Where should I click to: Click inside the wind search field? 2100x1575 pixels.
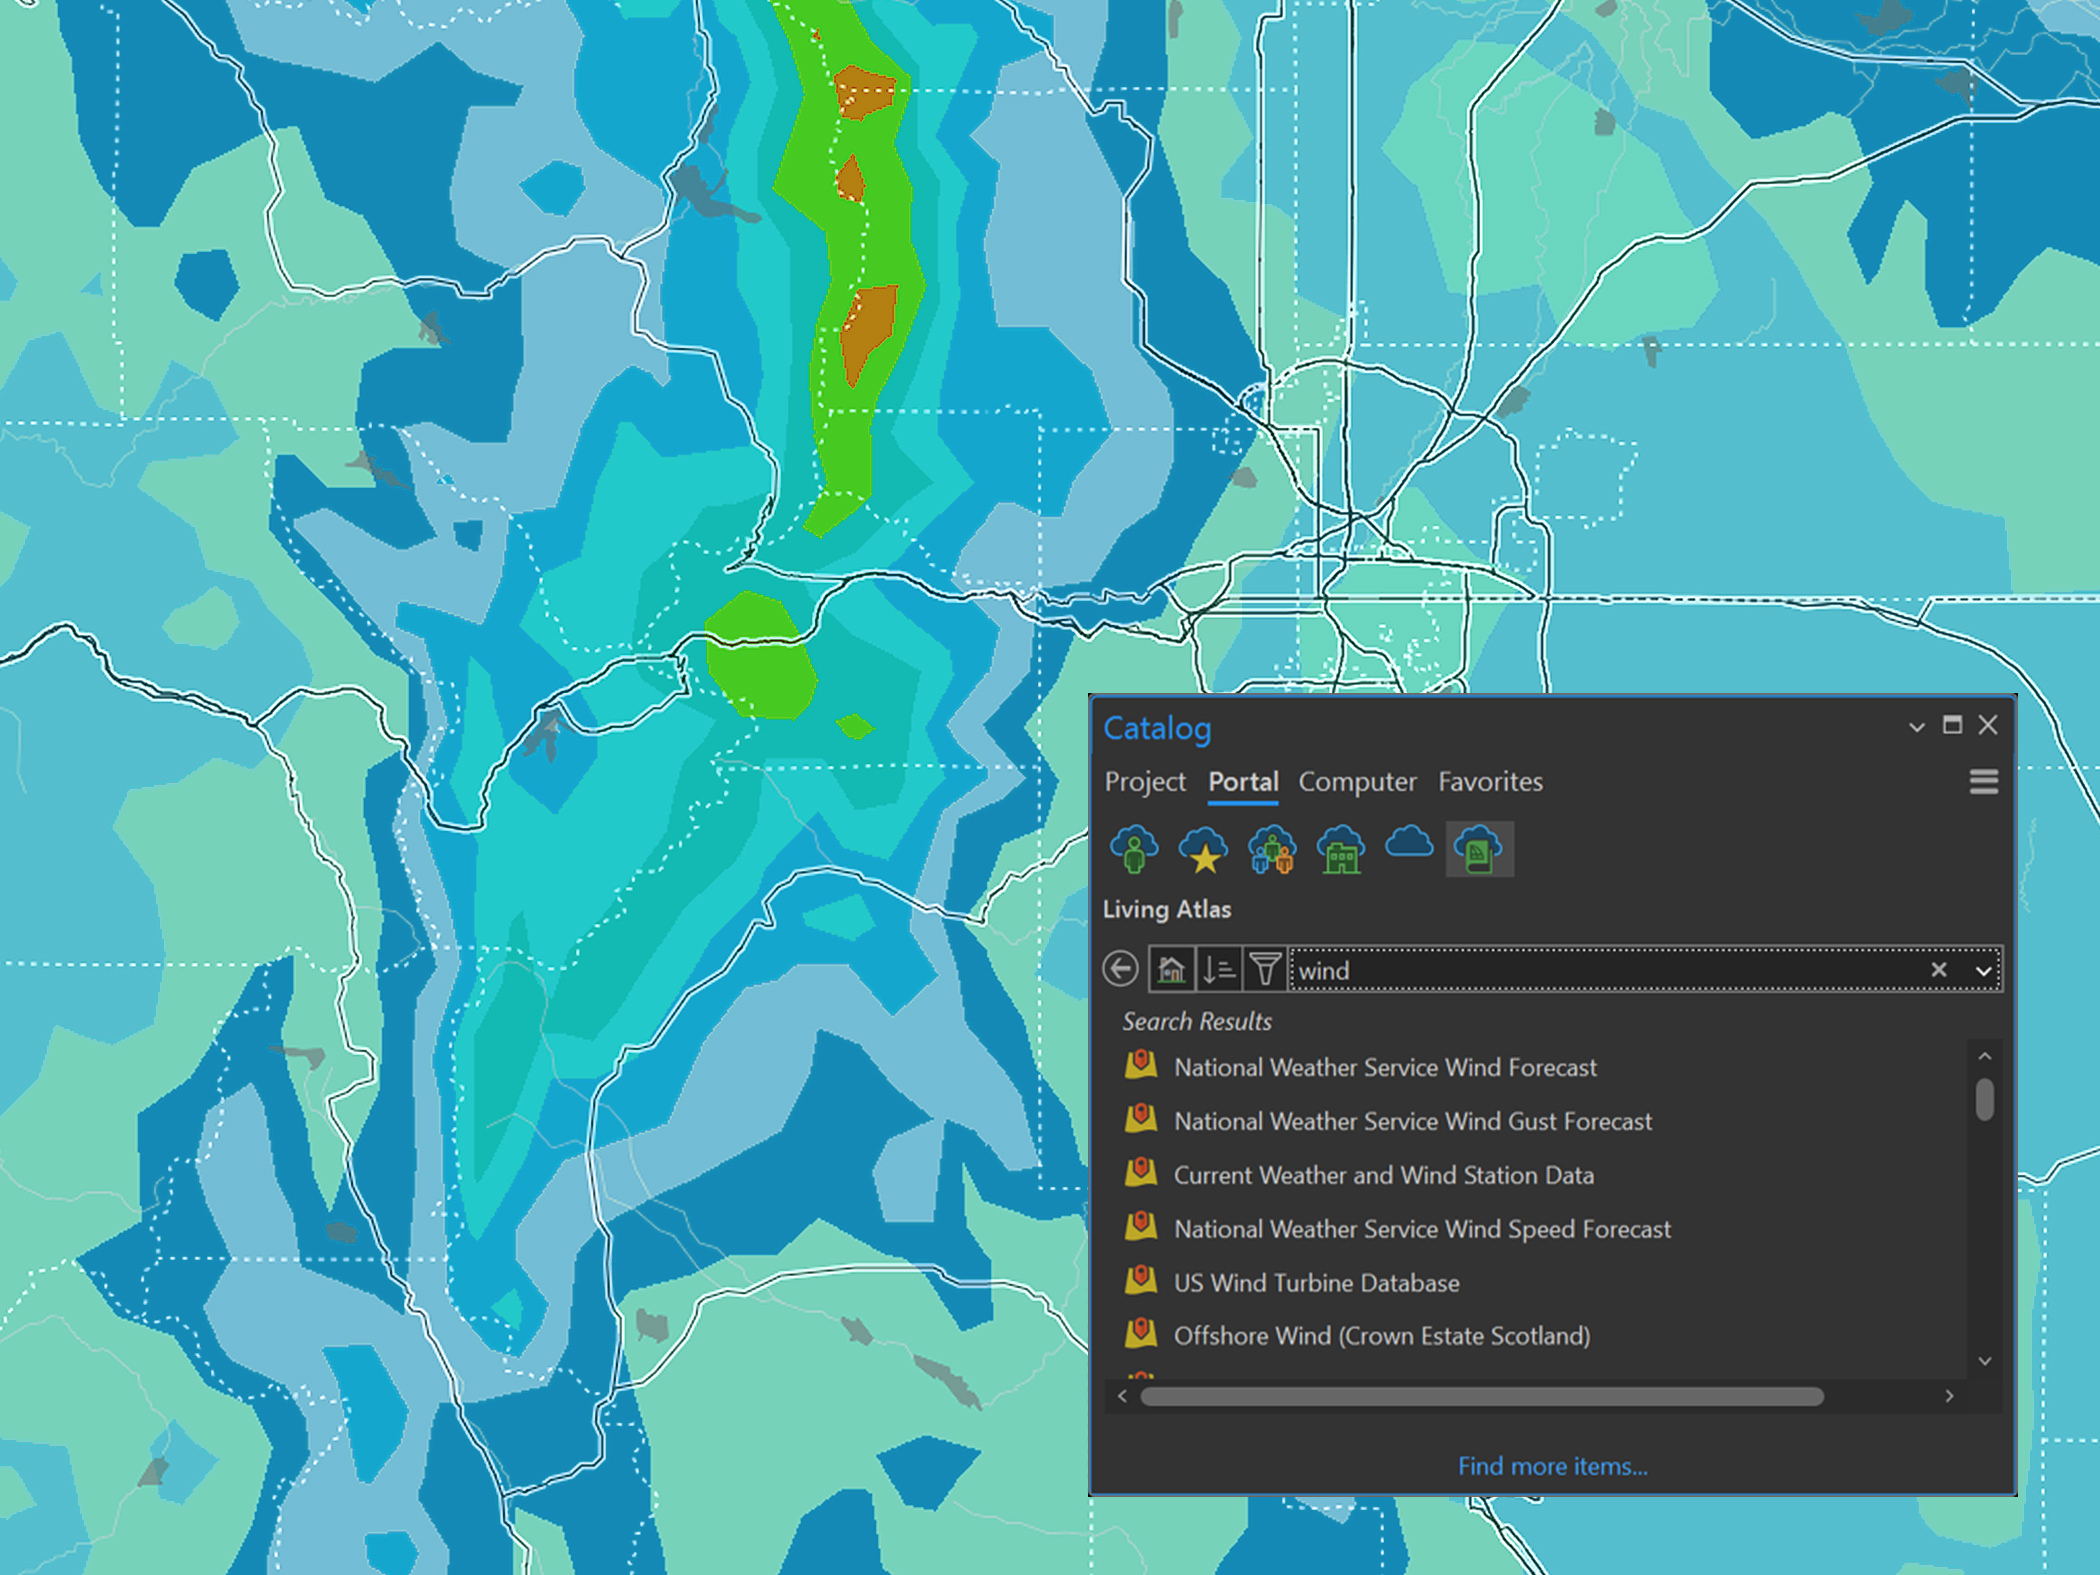click(x=1600, y=969)
